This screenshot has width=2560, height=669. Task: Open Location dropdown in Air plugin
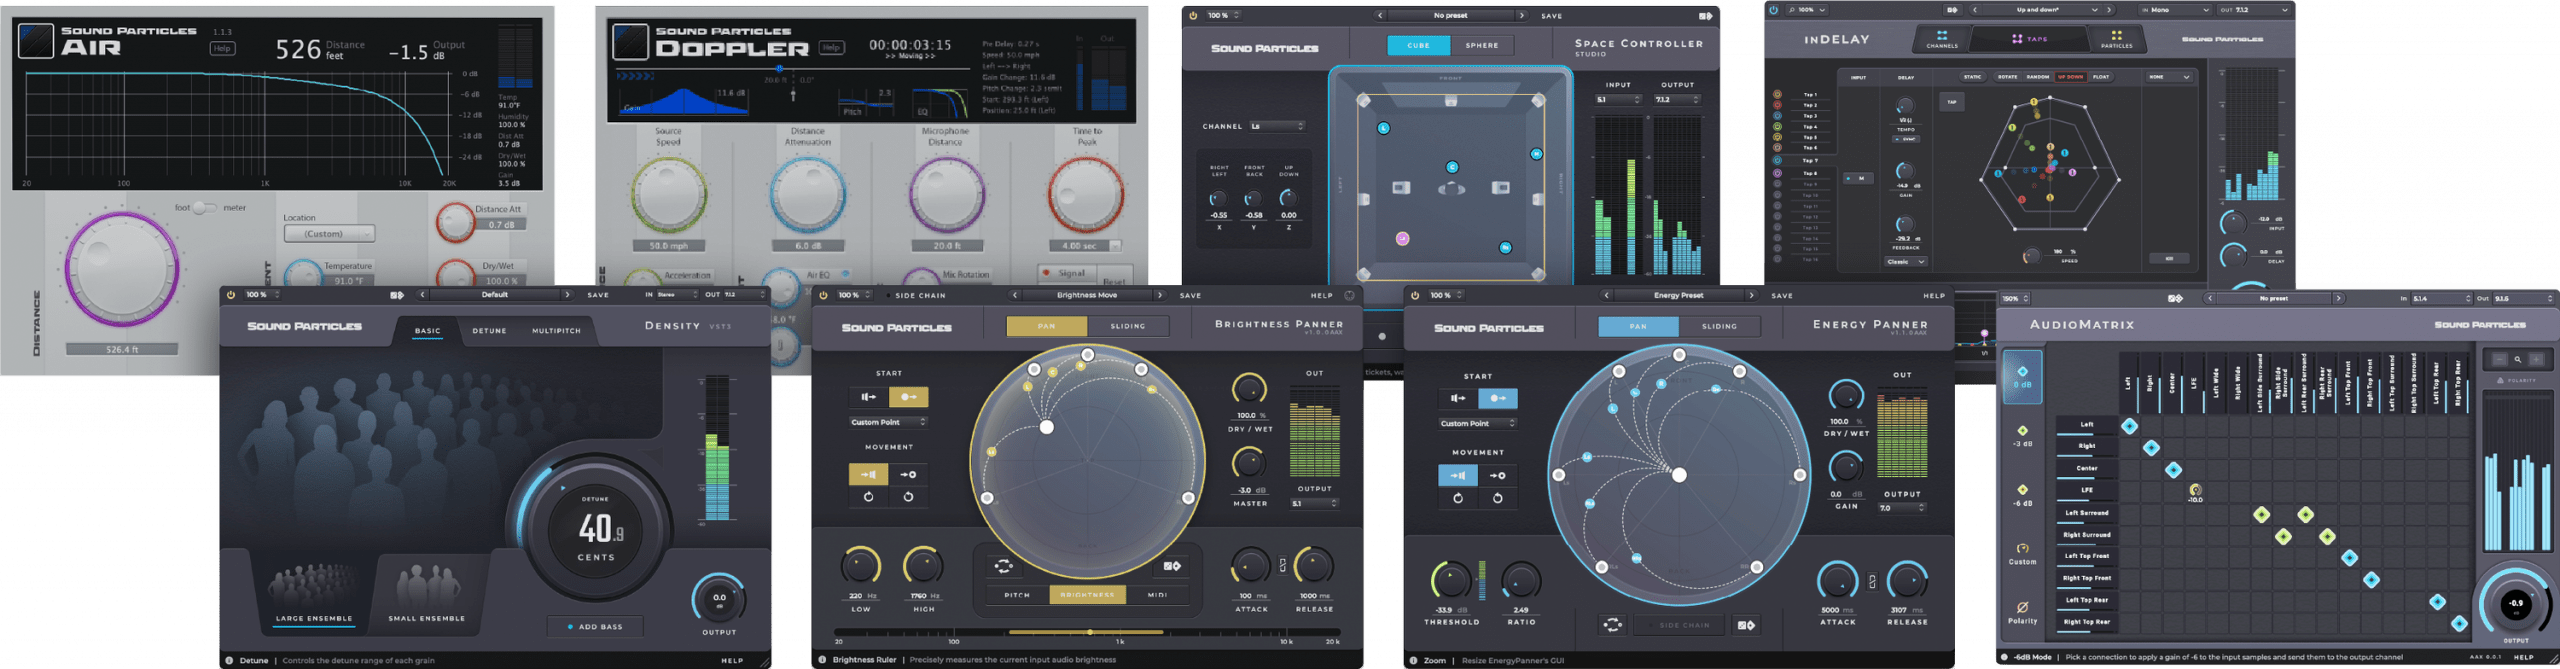[329, 233]
